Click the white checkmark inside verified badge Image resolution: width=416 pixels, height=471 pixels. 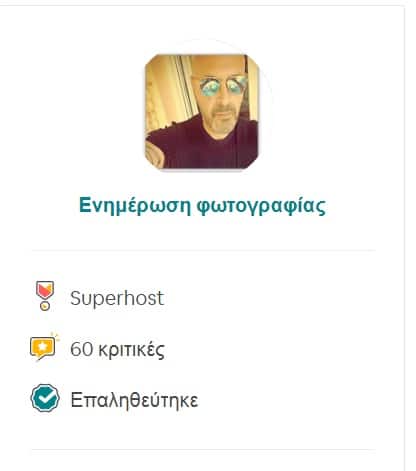click(46, 398)
